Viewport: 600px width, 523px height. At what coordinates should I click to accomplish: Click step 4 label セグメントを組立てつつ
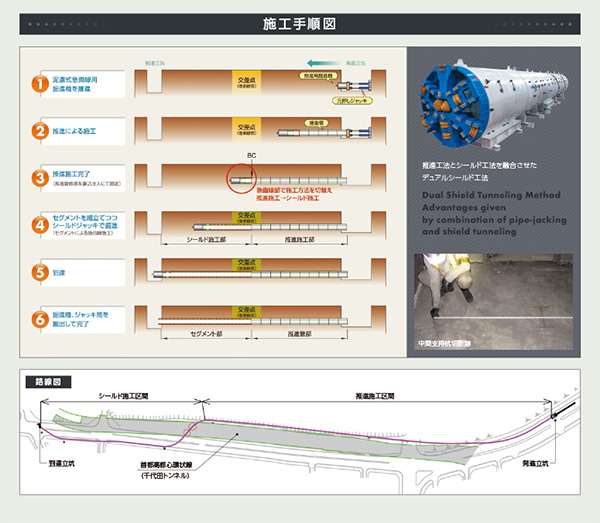tap(85, 218)
